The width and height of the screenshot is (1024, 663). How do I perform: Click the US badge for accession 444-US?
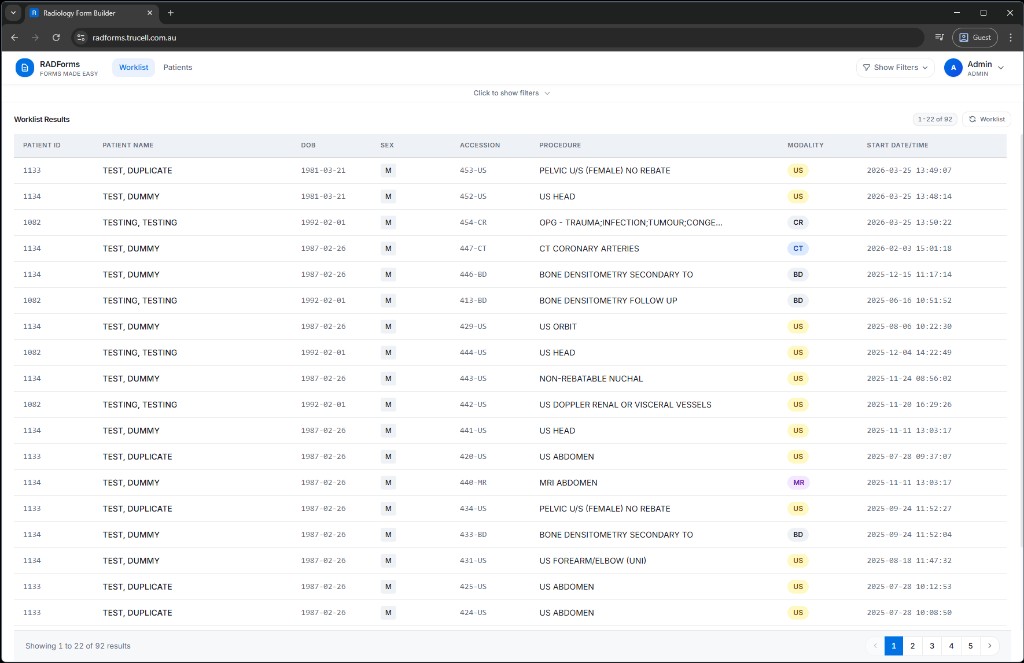point(797,353)
